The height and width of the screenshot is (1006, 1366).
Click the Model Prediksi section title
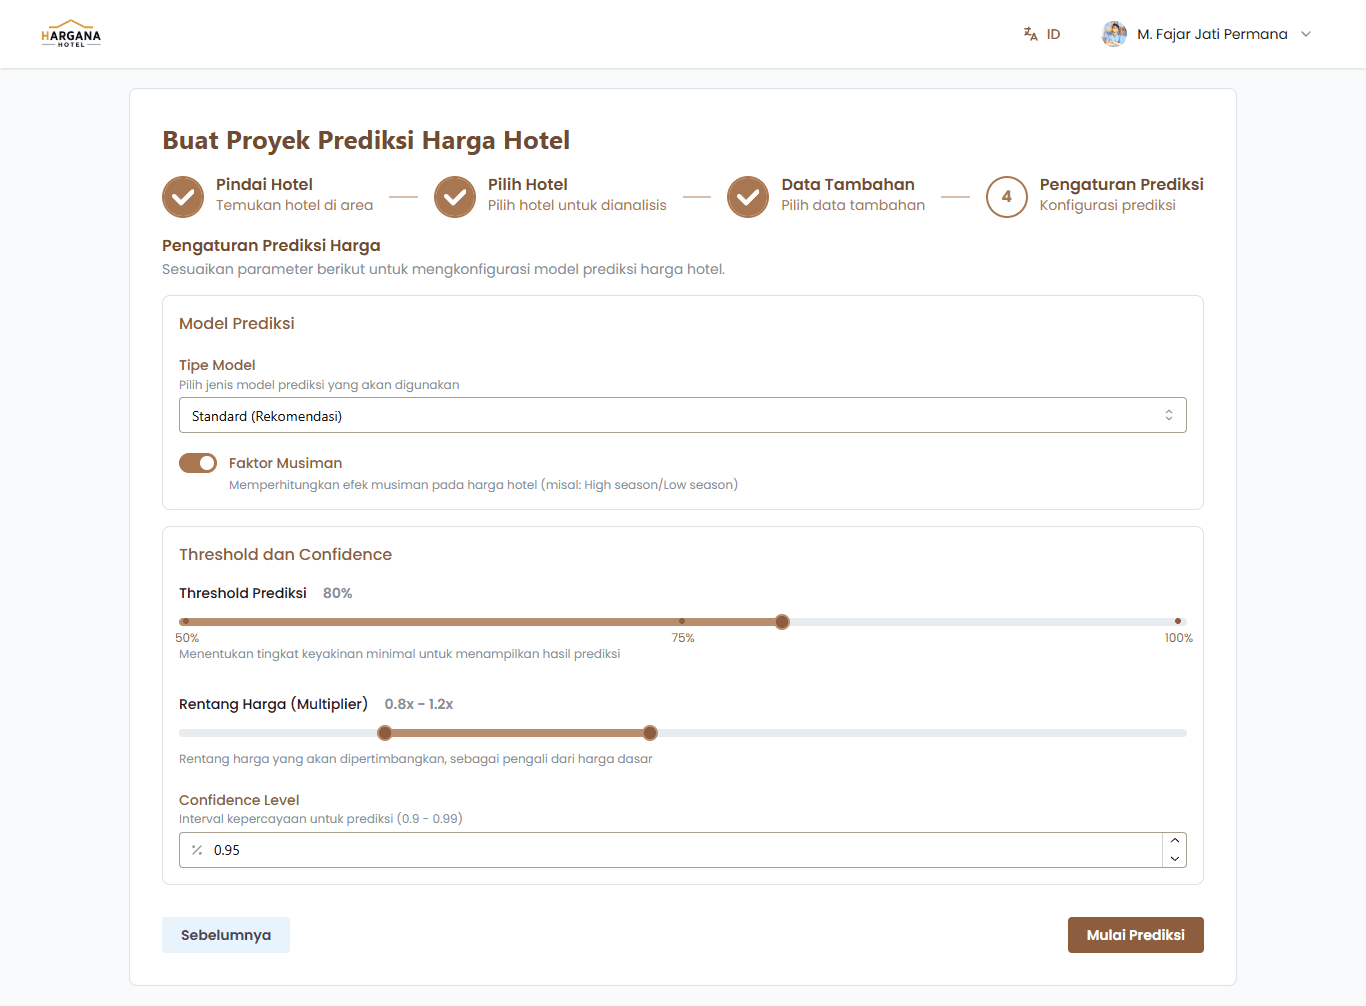237,323
